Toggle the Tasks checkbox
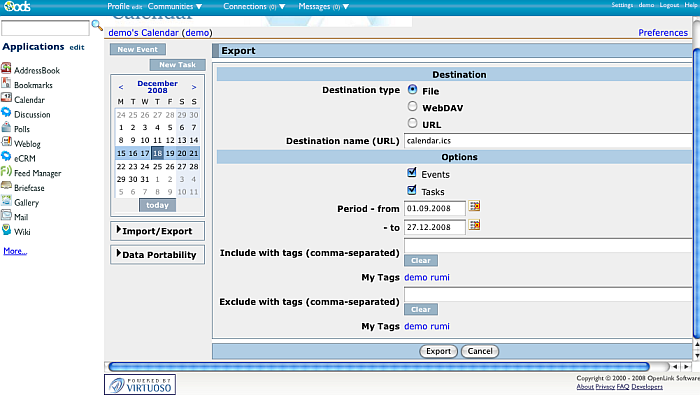This screenshot has height=409, width=700. pyautogui.click(x=412, y=190)
